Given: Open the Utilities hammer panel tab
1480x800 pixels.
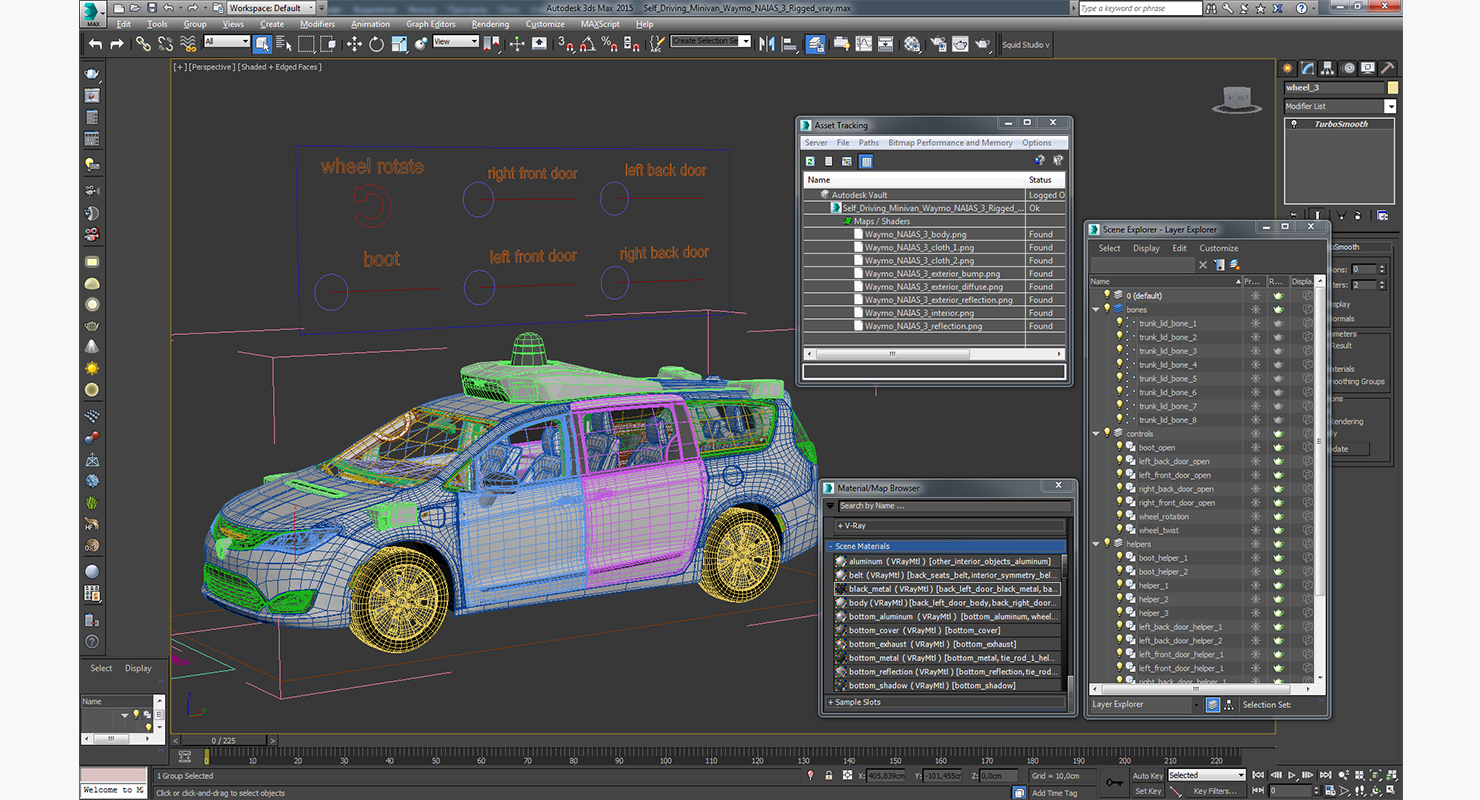Looking at the screenshot, I should click(x=1387, y=68).
